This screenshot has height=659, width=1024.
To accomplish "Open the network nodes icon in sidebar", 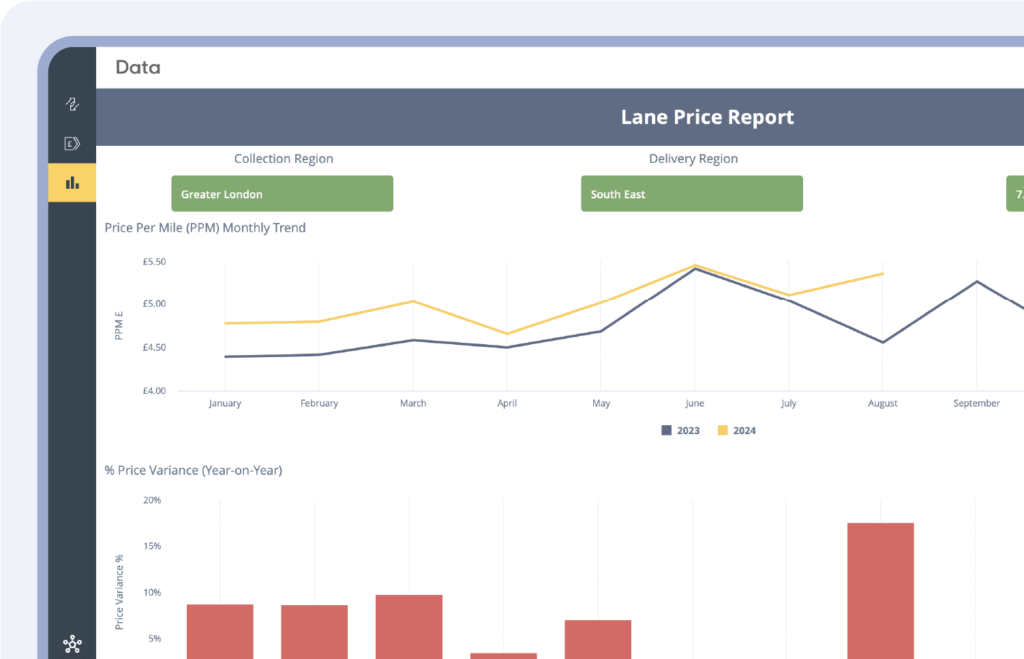I will (72, 644).
